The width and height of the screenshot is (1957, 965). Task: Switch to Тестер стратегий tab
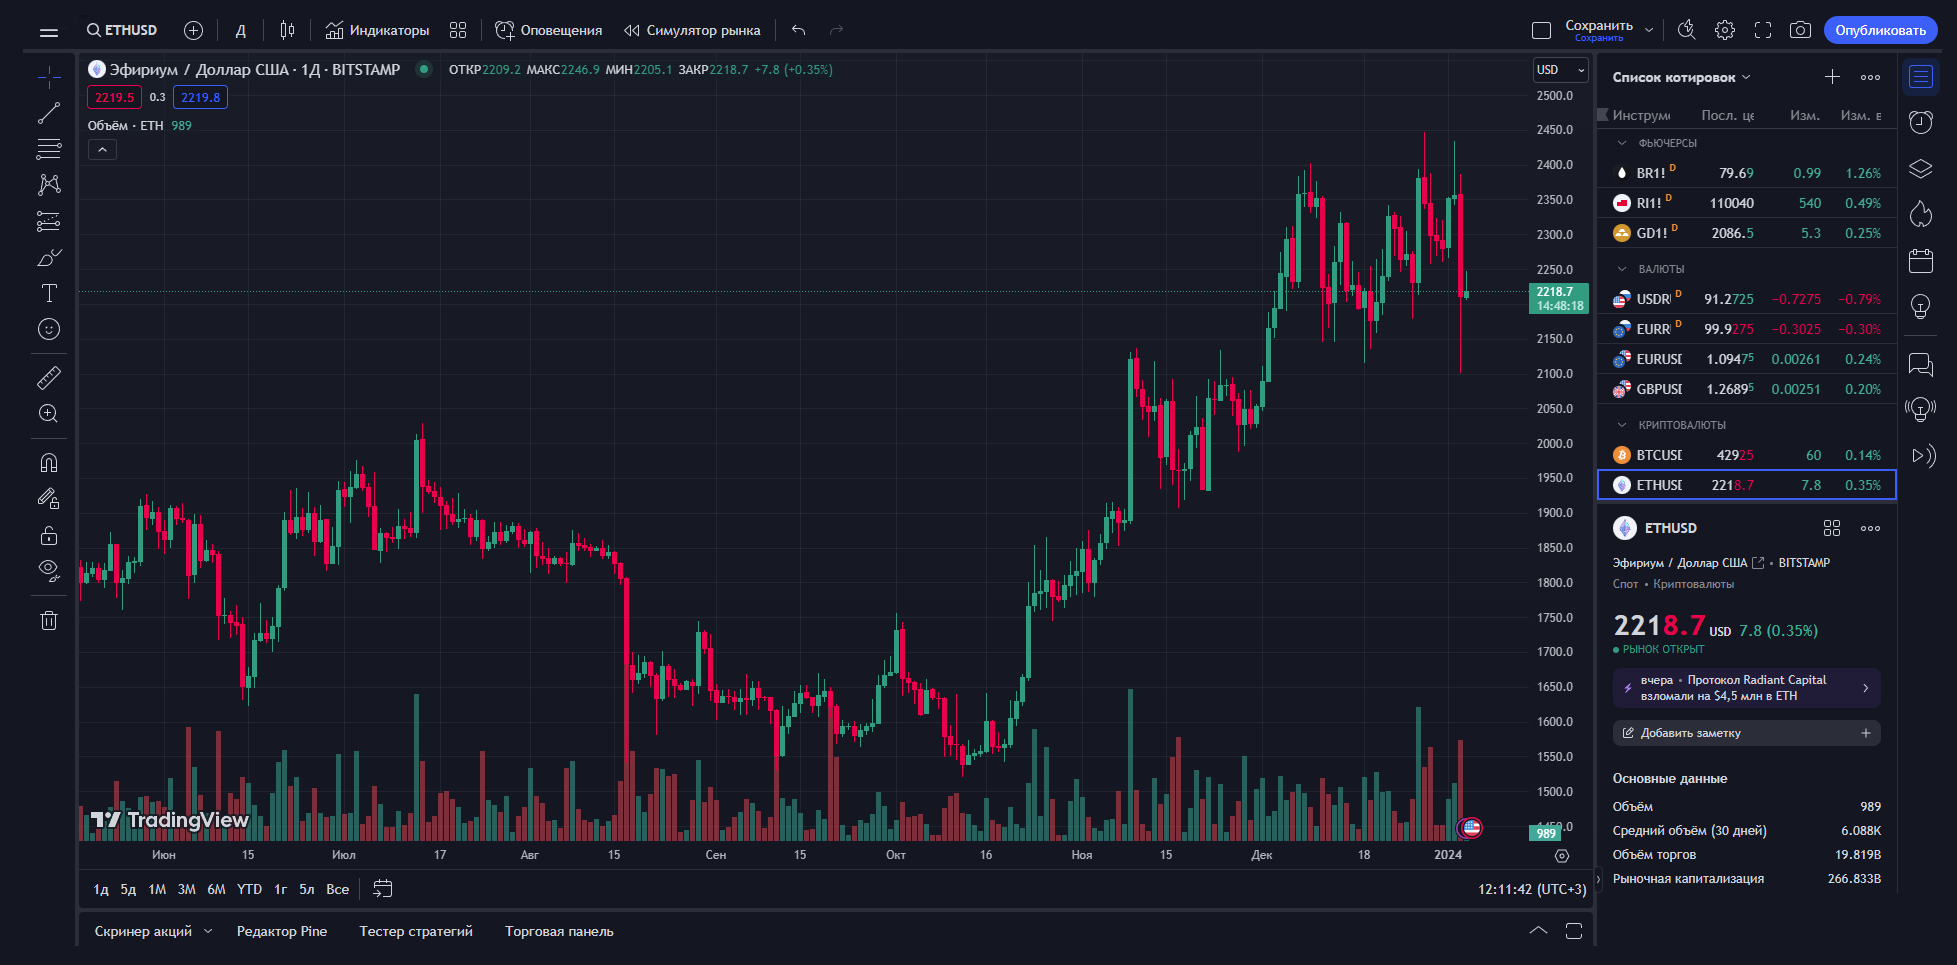click(x=416, y=931)
